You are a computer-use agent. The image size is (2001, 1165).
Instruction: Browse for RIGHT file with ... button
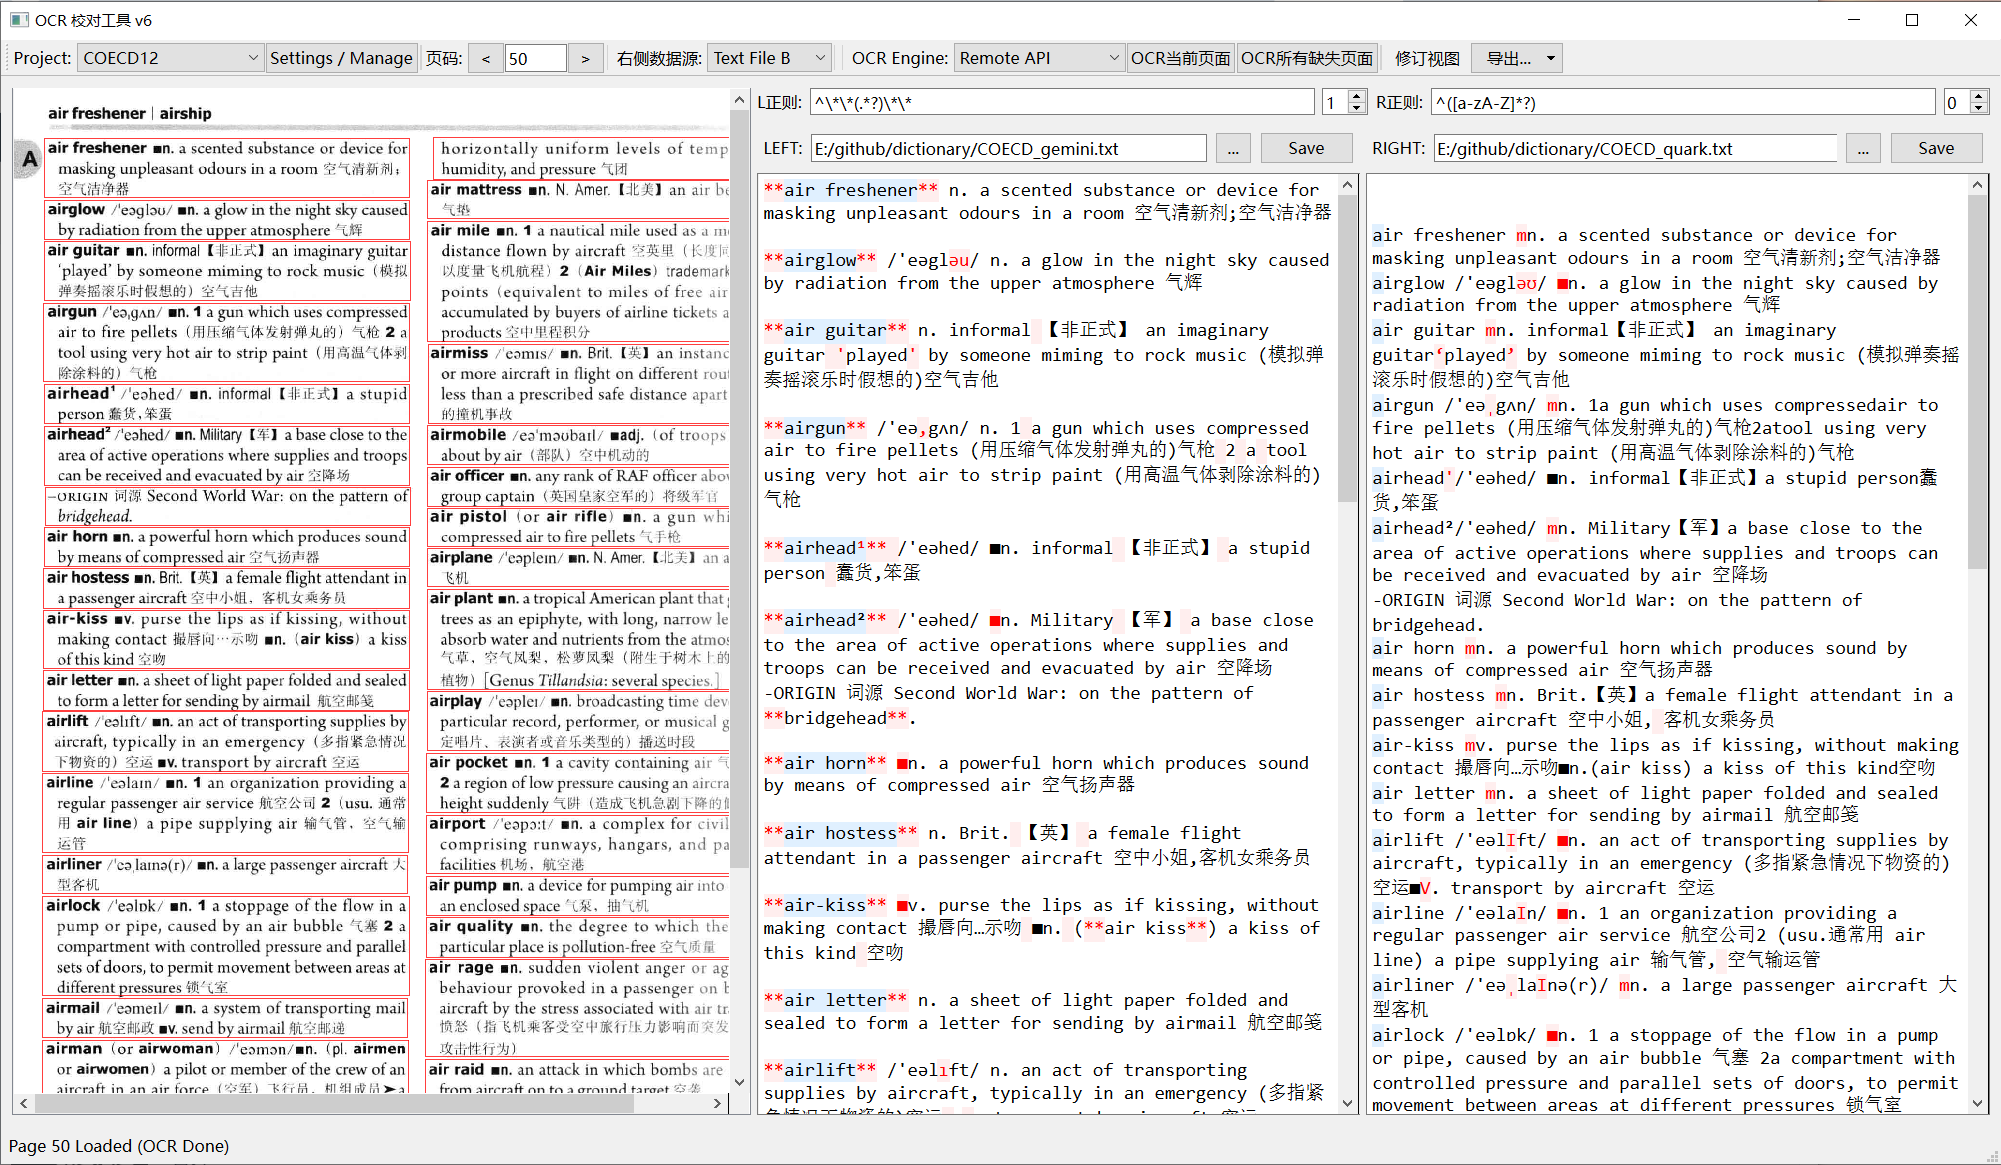point(1862,148)
